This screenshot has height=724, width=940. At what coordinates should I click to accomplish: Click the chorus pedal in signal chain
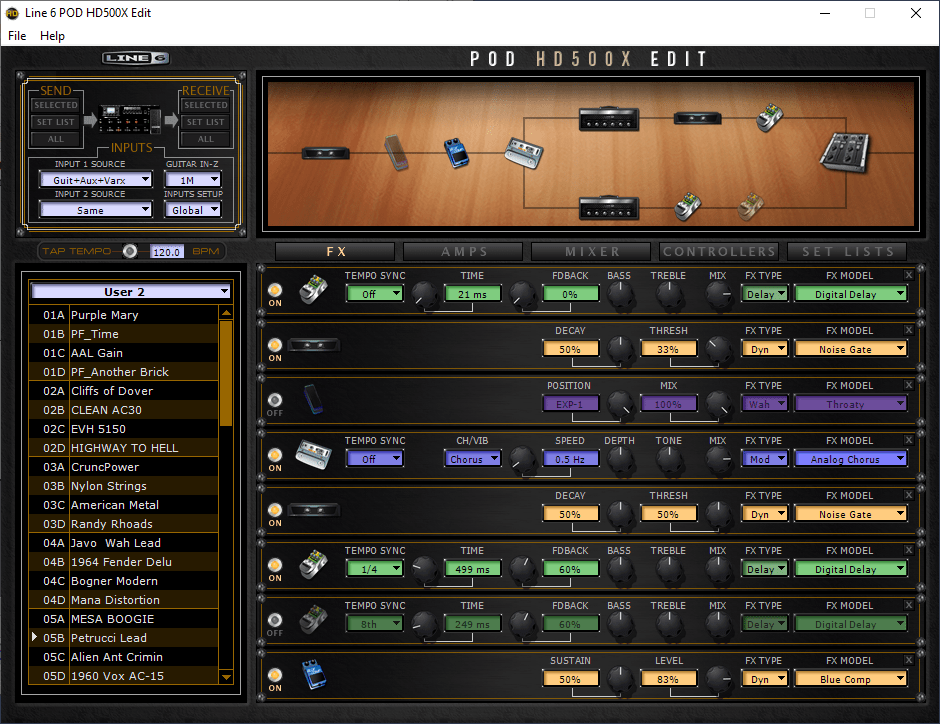(522, 153)
